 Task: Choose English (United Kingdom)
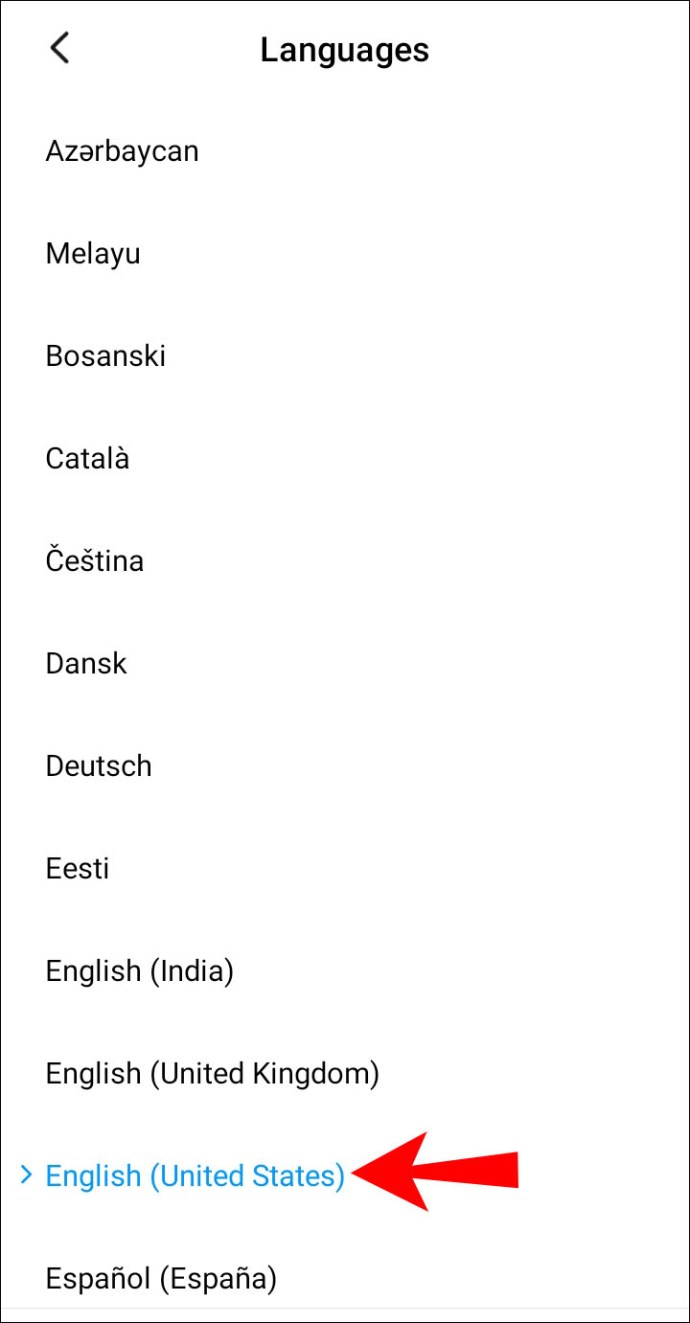point(213,1074)
